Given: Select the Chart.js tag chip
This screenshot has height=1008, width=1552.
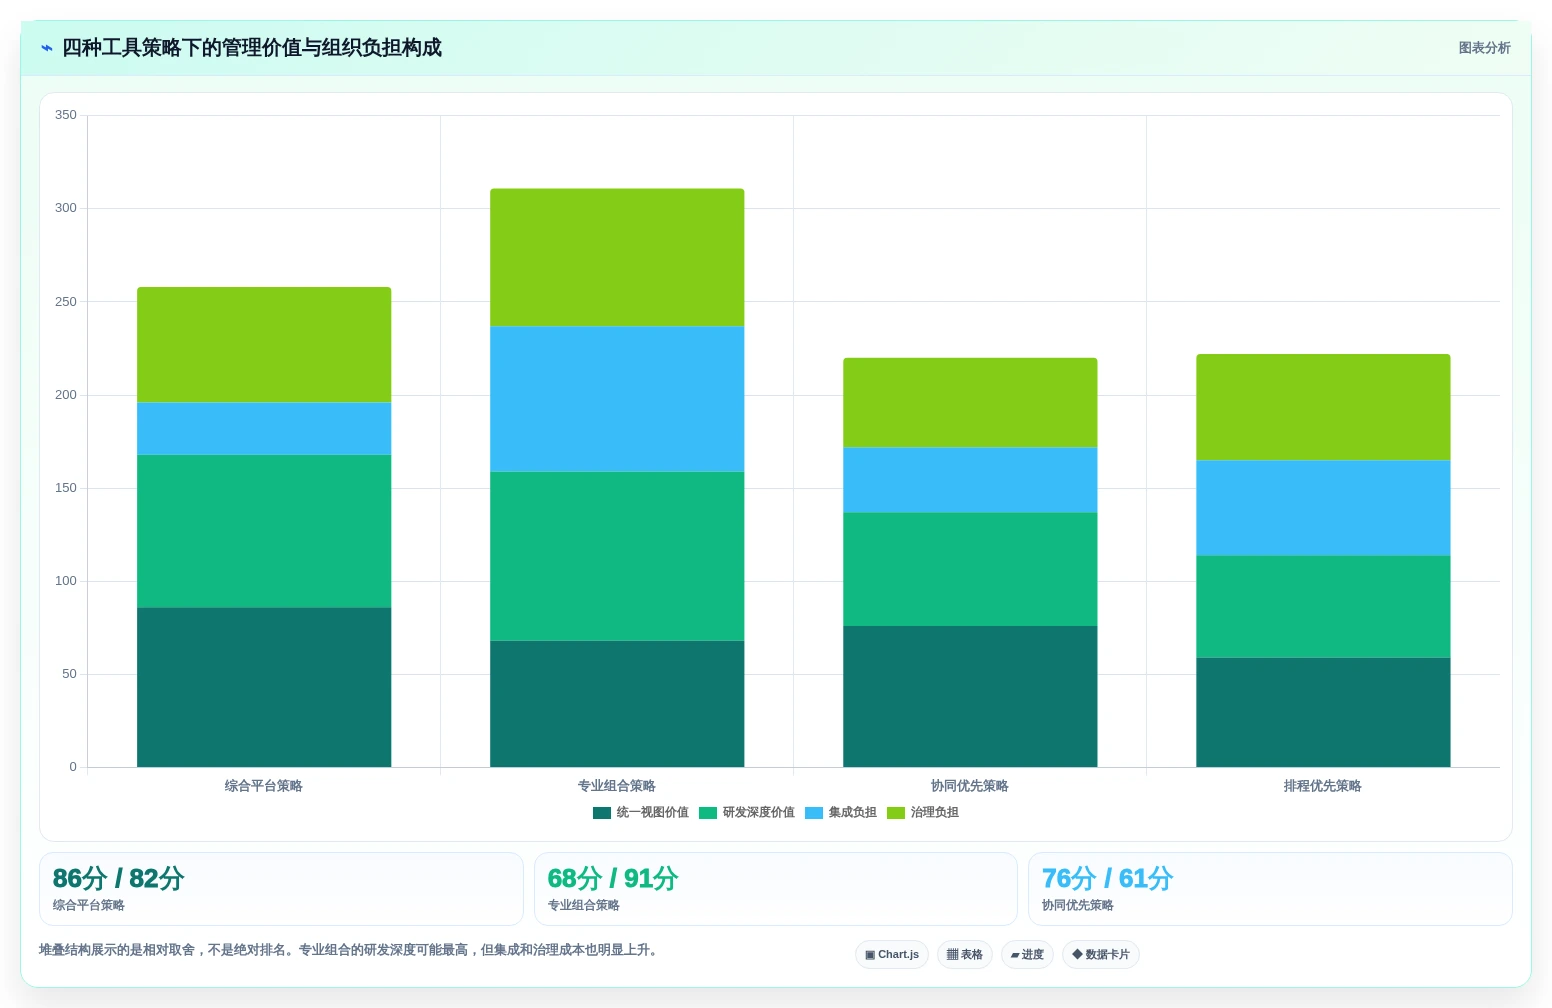Looking at the screenshot, I should point(892,955).
